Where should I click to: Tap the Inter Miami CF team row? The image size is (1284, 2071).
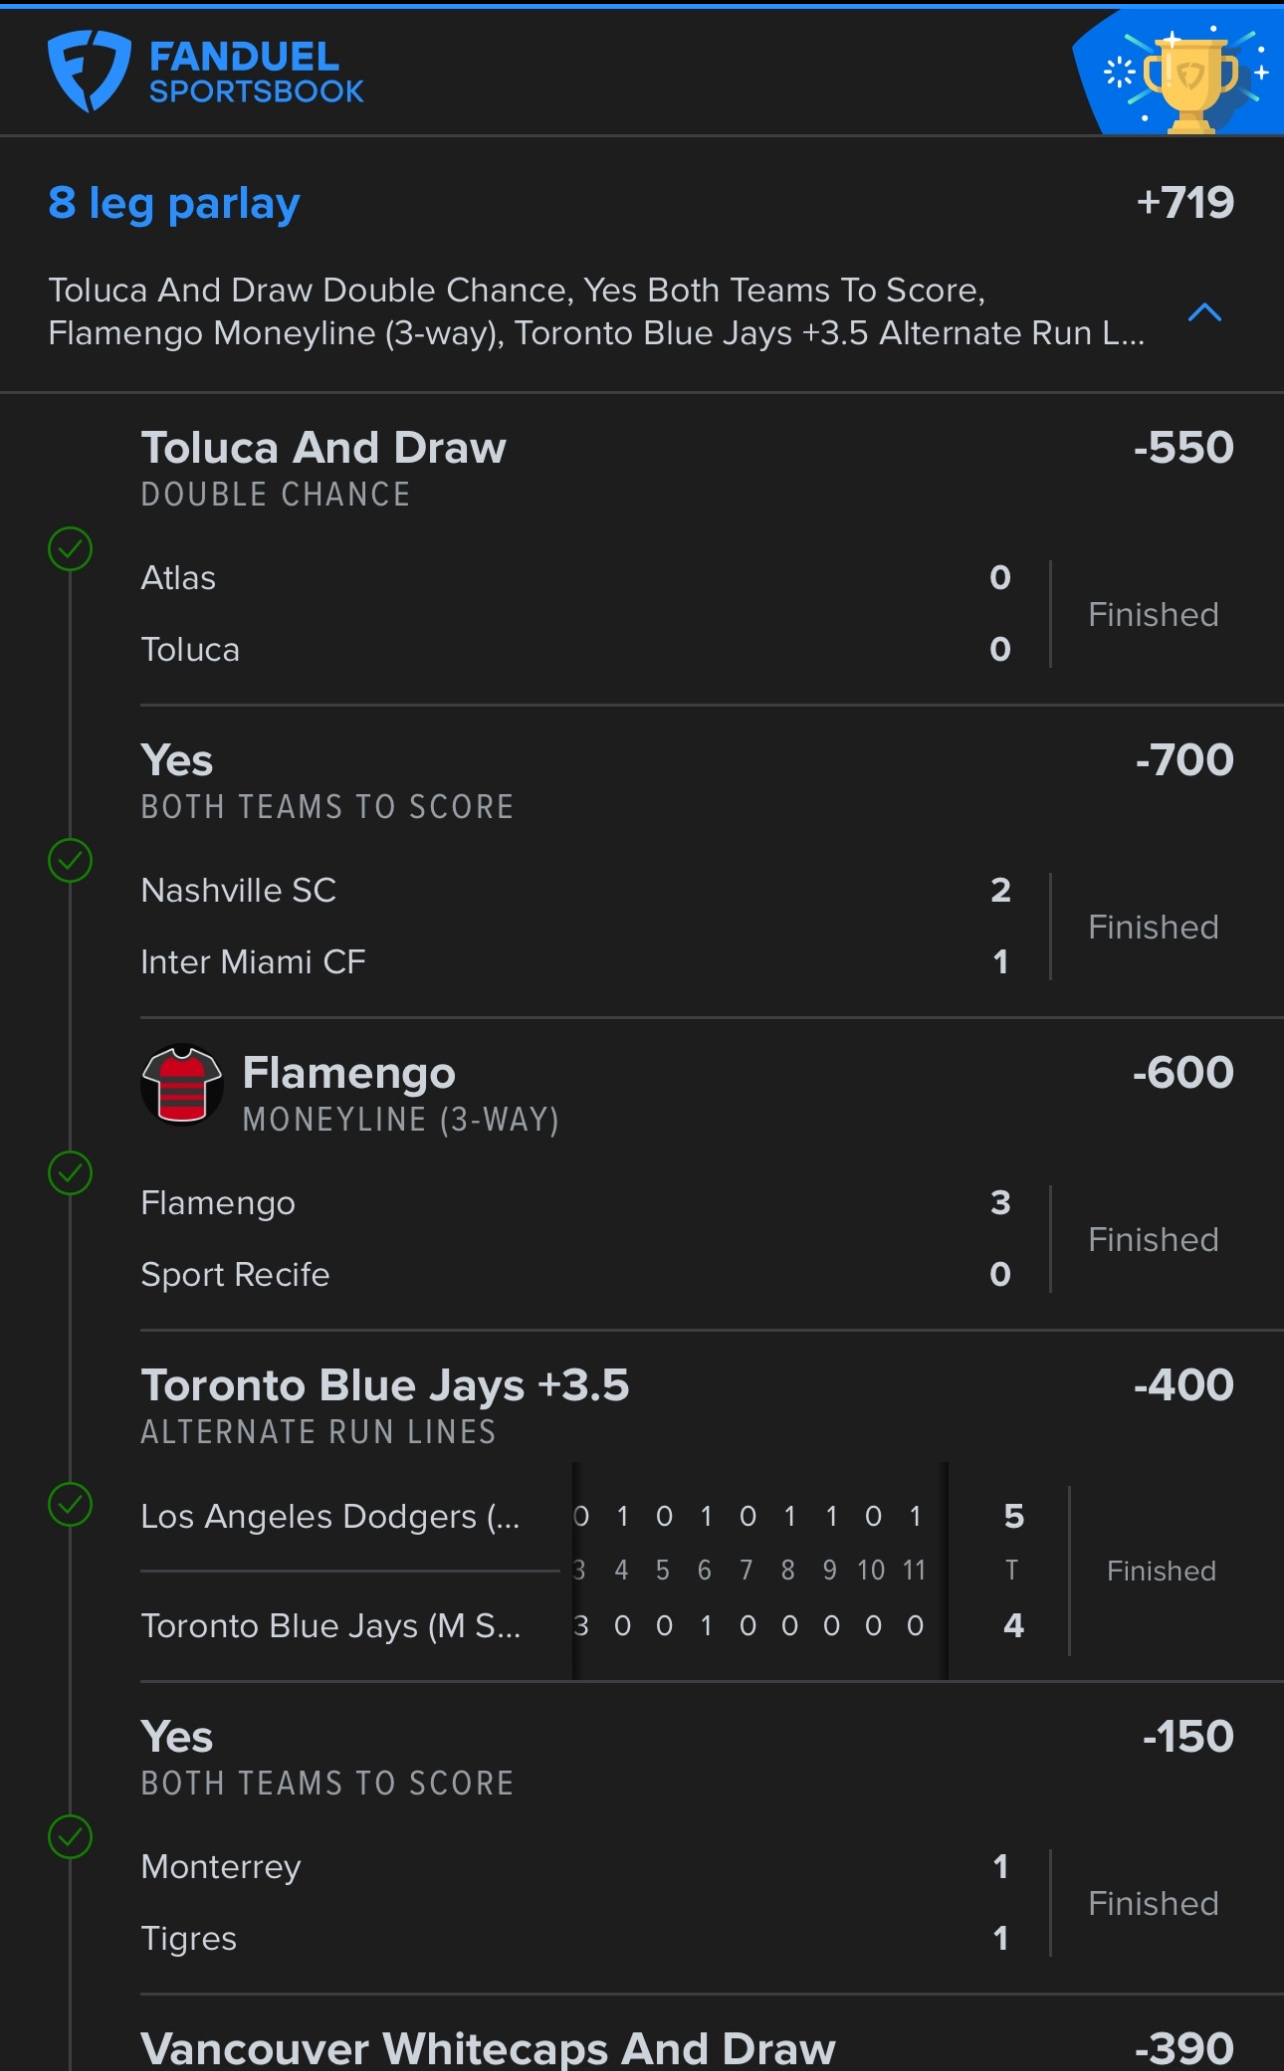253,962
